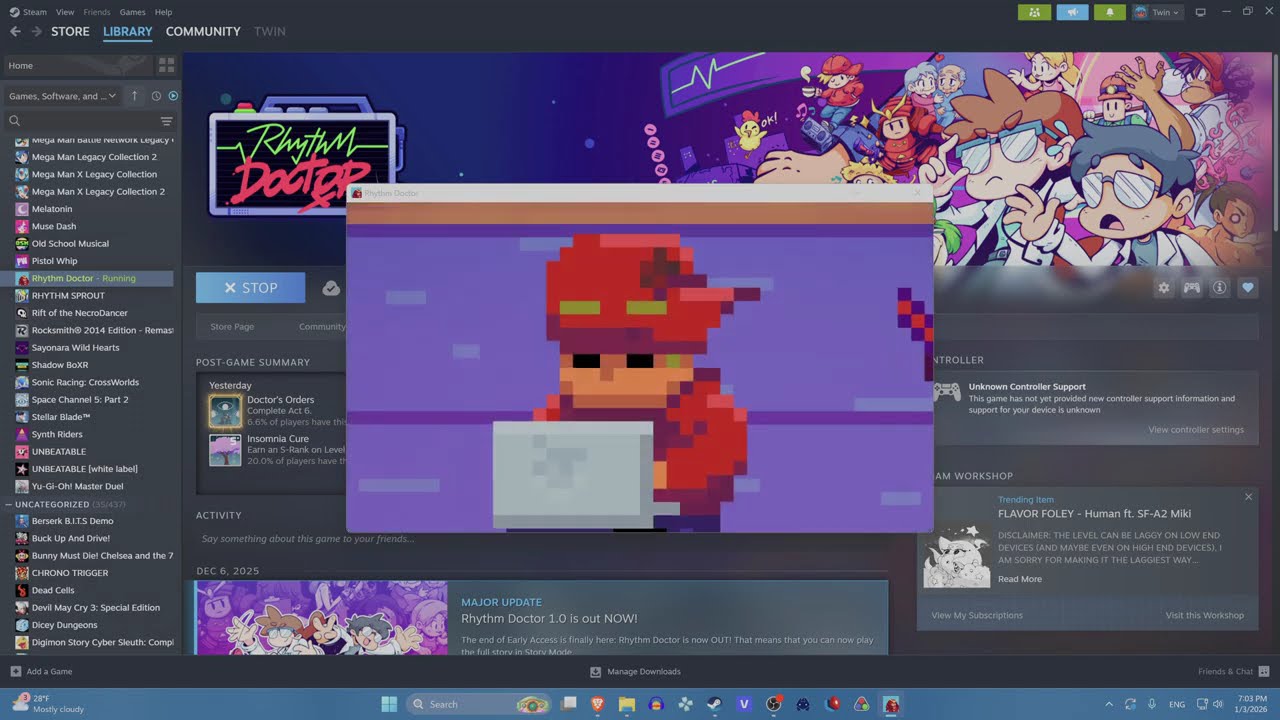Screen dimensions: 1280x720
Task: Open Brave browser from the taskbar
Action: (x=598, y=704)
